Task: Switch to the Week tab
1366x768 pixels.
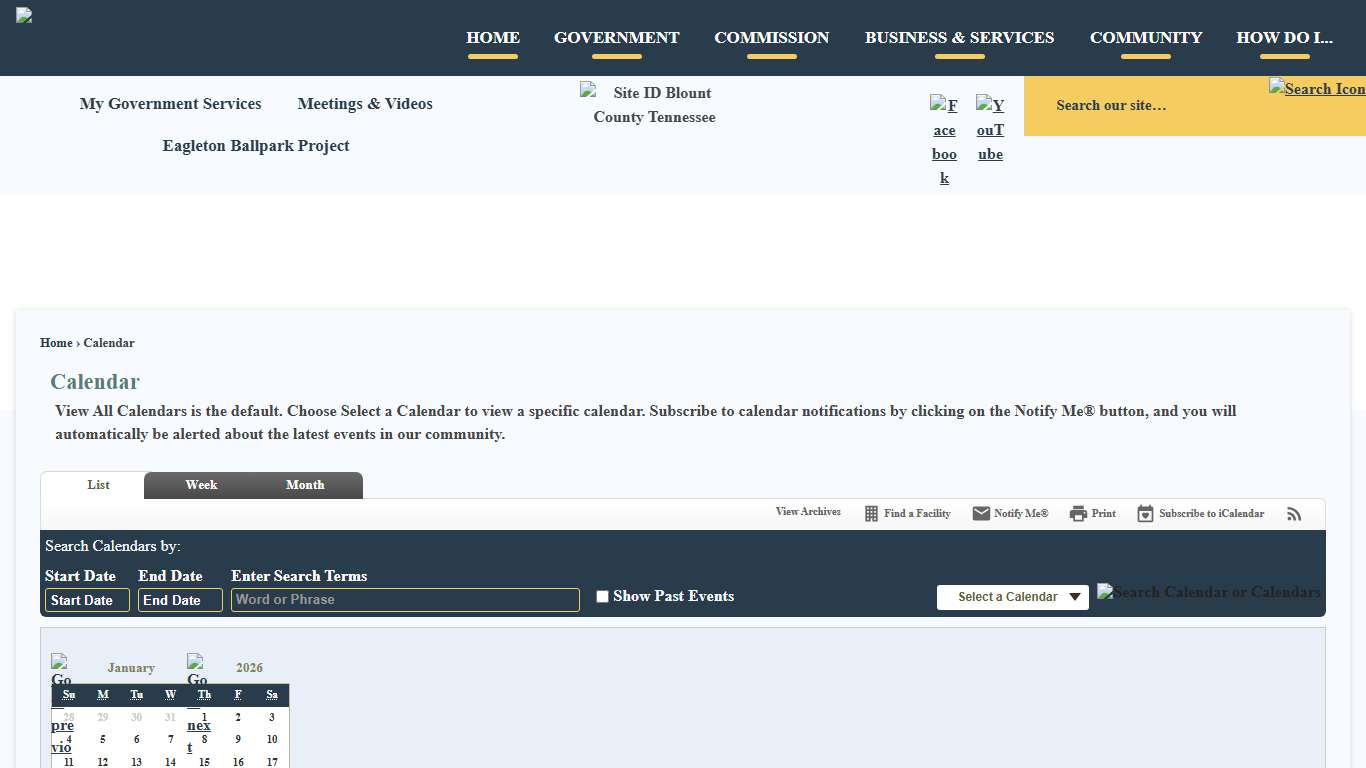Action: click(x=201, y=485)
